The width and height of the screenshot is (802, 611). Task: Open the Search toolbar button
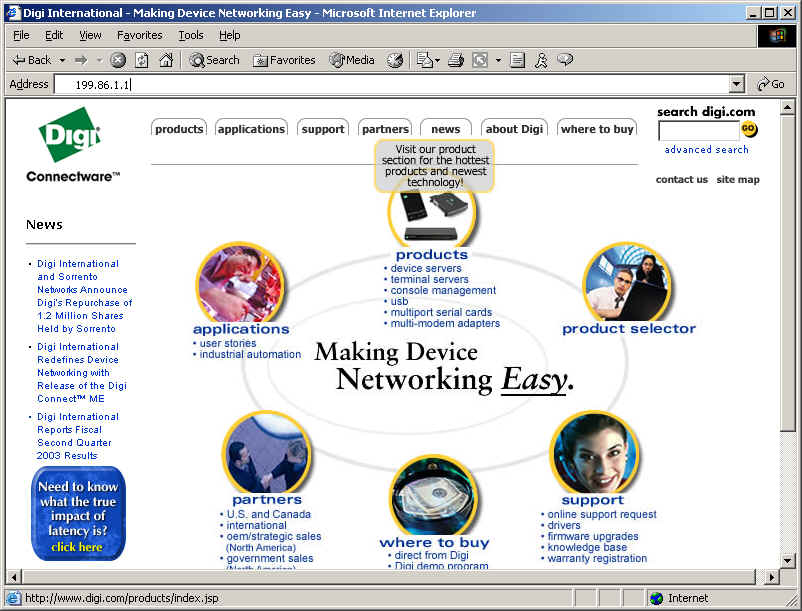point(214,60)
